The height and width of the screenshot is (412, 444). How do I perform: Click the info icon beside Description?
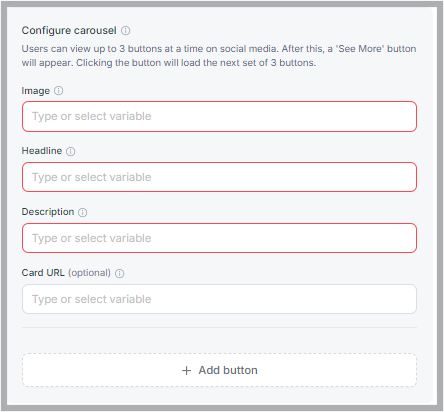pos(82,212)
